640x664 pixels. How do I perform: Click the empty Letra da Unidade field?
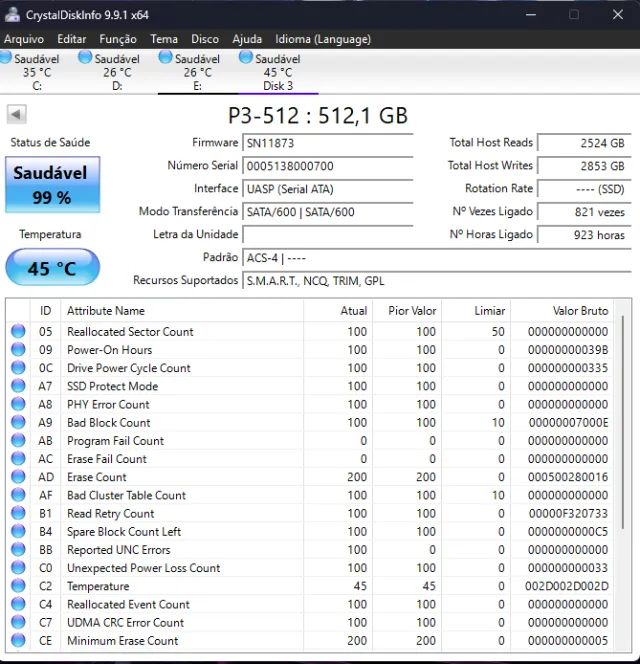tap(327, 235)
